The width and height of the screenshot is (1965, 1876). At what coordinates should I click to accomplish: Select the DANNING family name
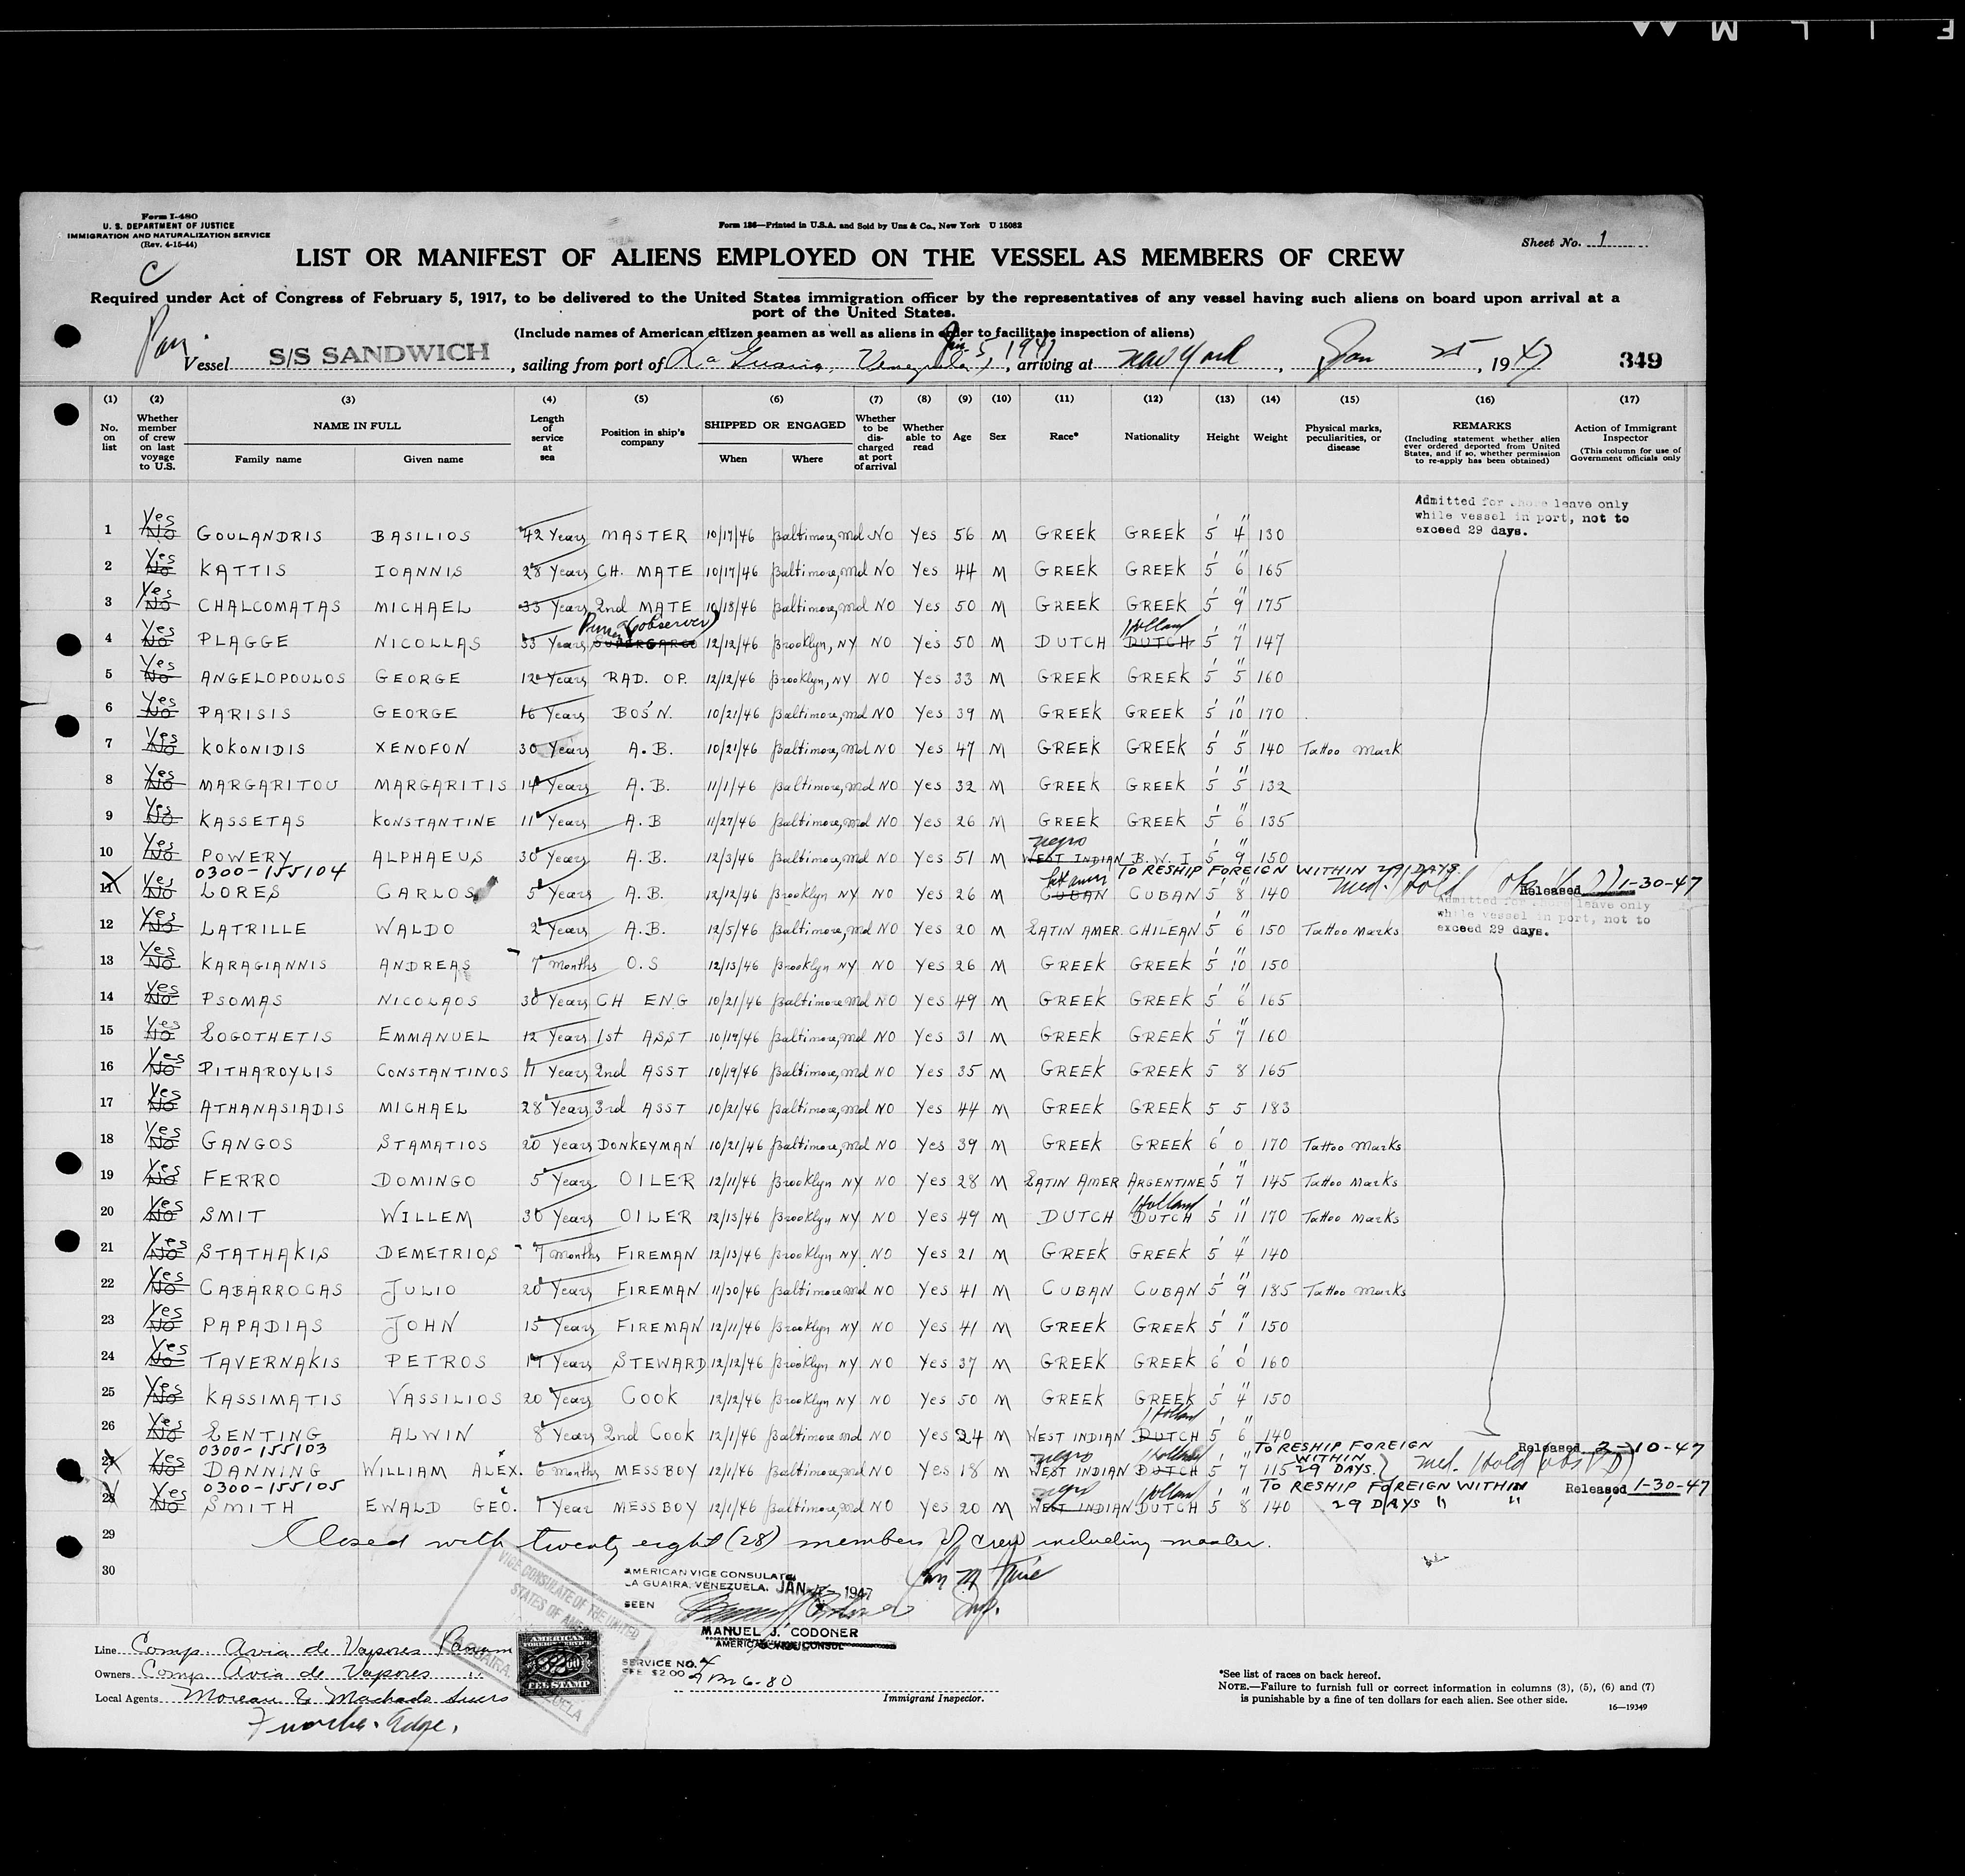tap(261, 1470)
